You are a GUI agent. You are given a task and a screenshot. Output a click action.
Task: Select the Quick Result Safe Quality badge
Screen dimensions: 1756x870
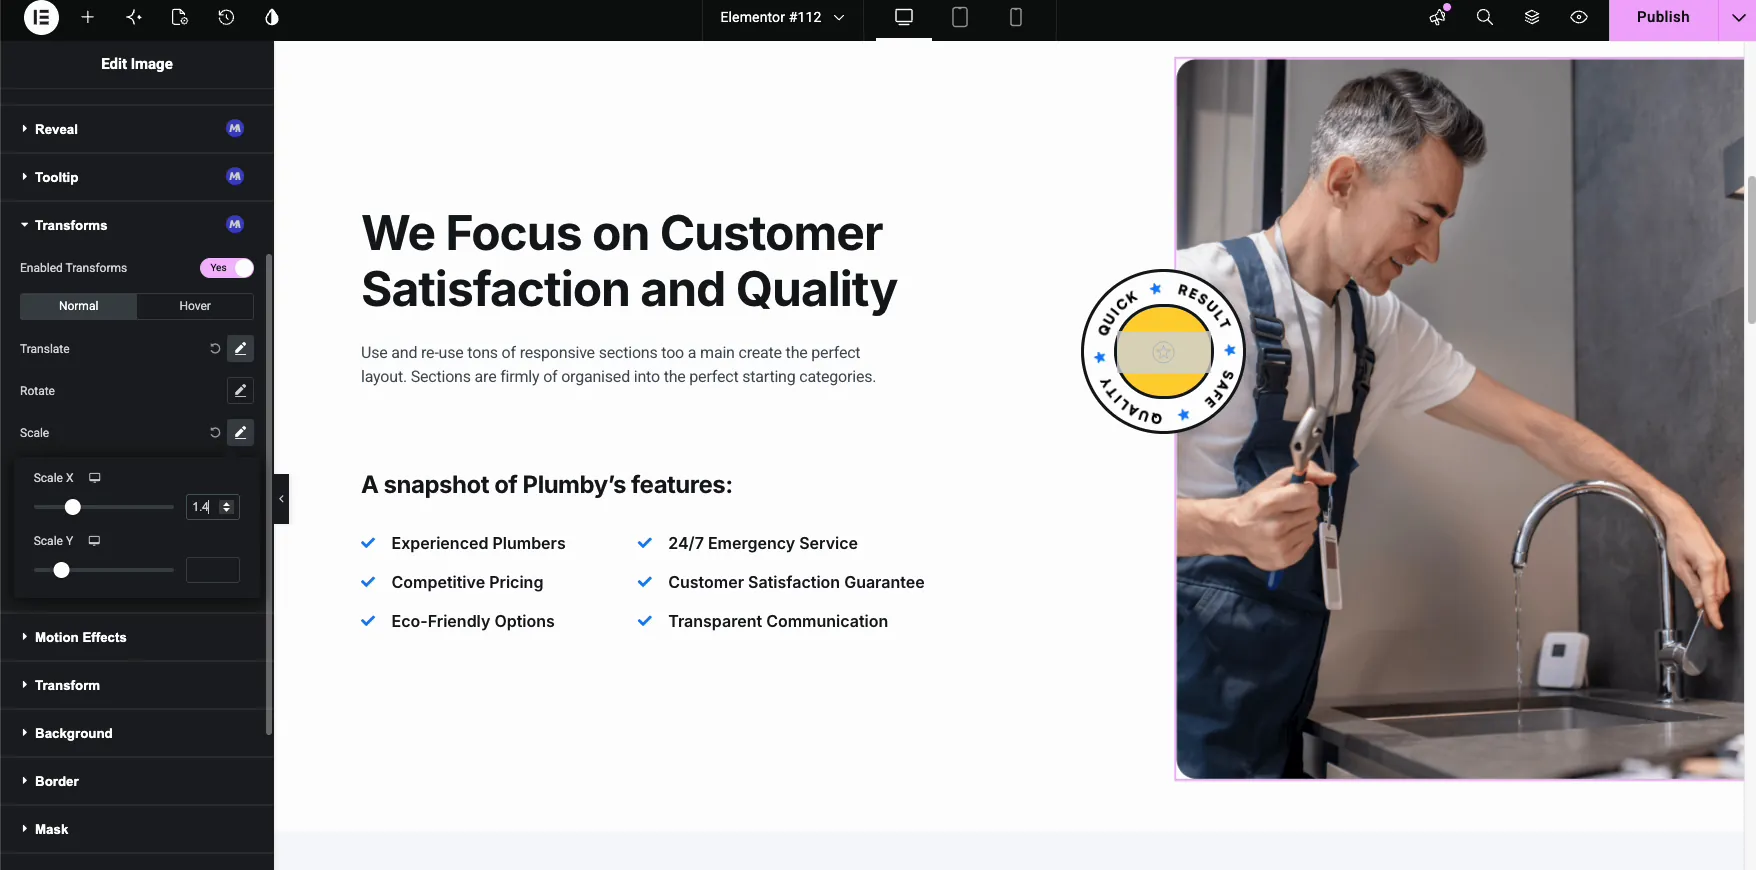pyautogui.click(x=1163, y=351)
